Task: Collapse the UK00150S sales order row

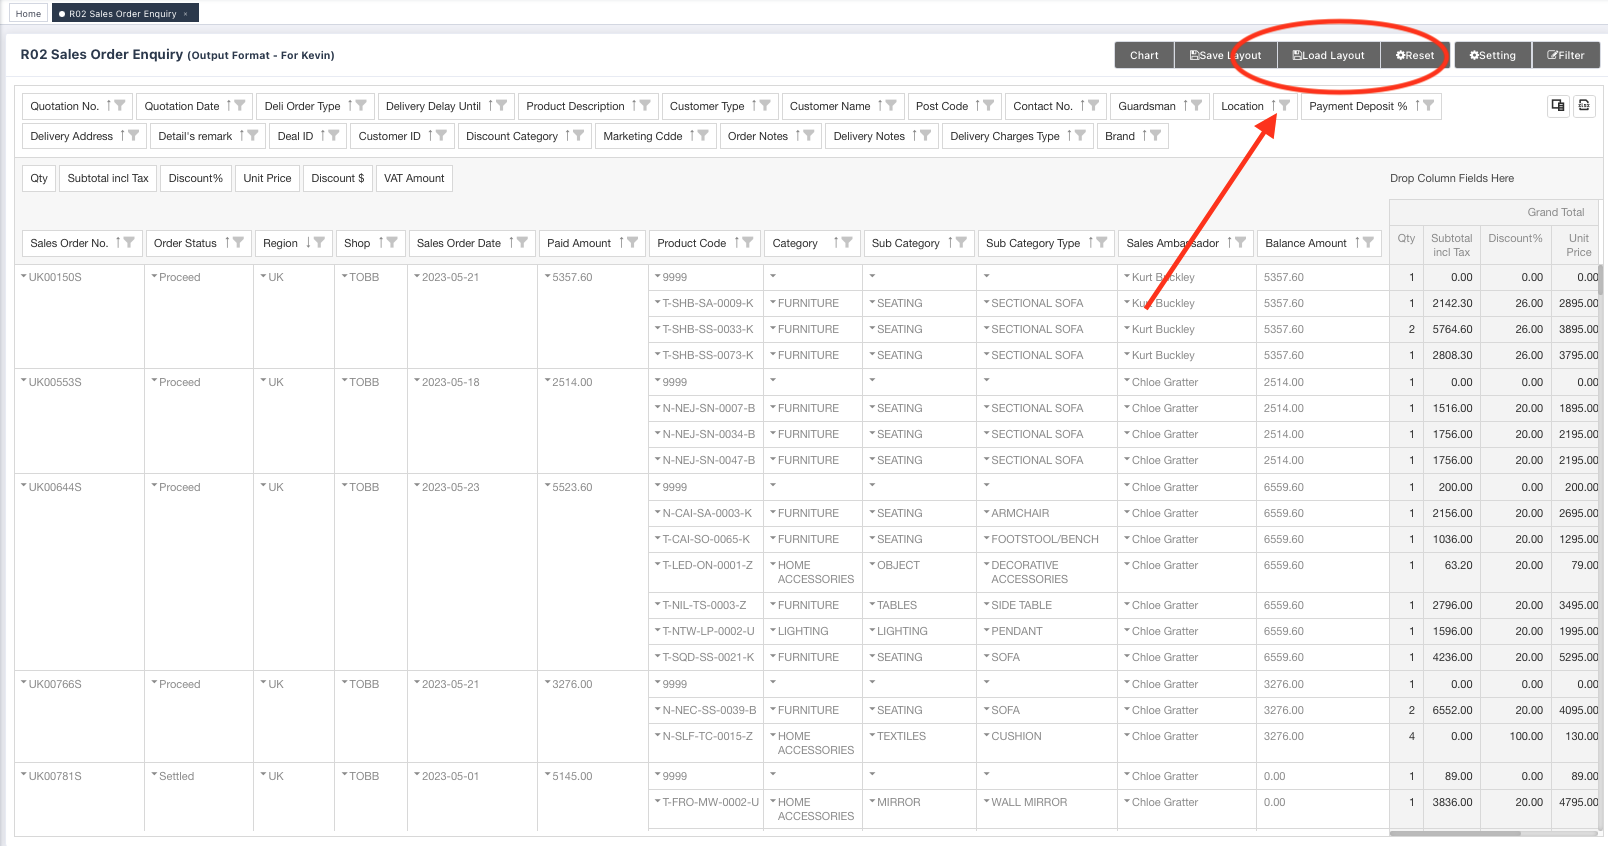Action: tap(24, 277)
